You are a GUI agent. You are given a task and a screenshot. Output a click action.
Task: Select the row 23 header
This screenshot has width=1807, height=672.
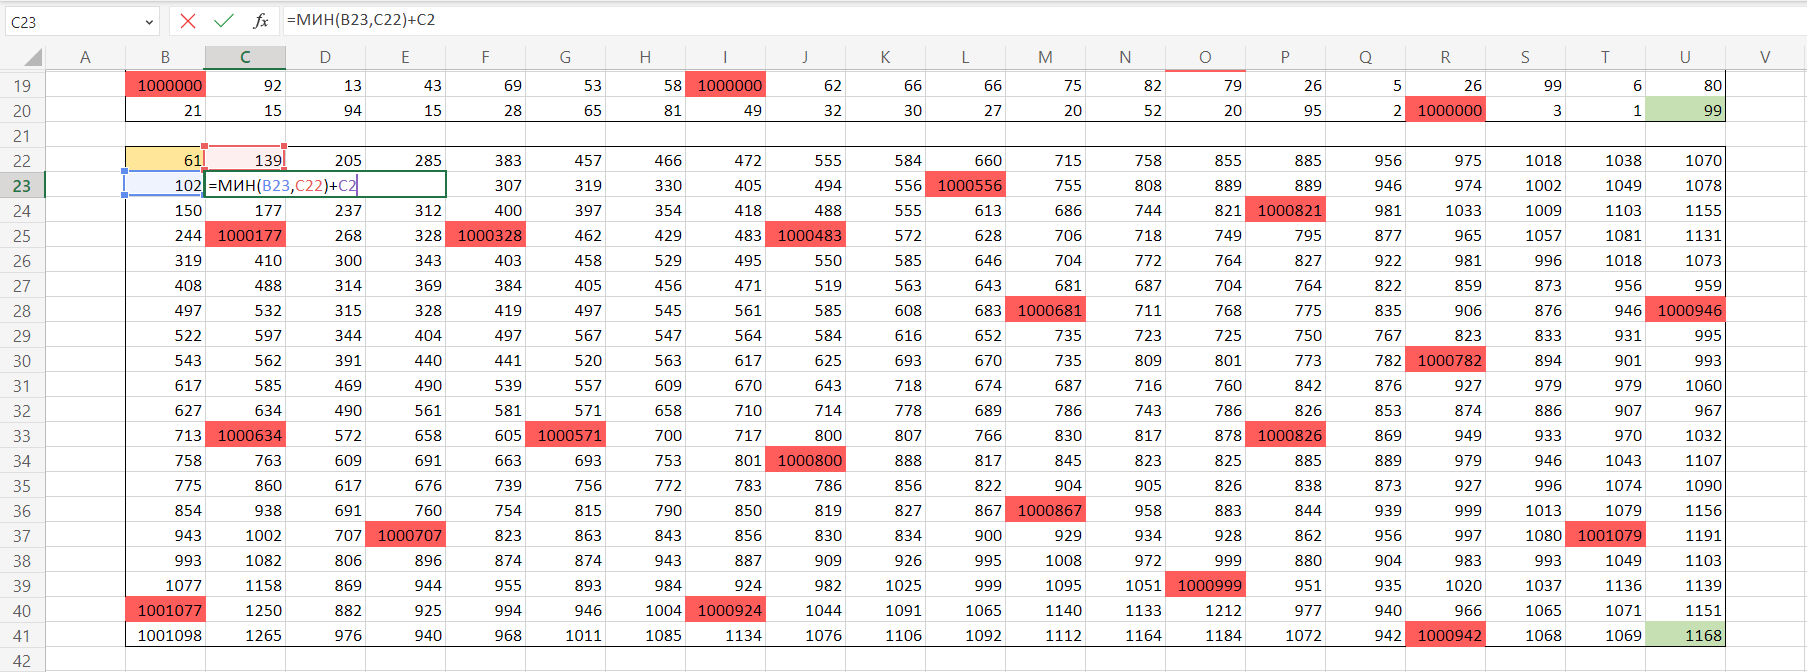coord(22,186)
